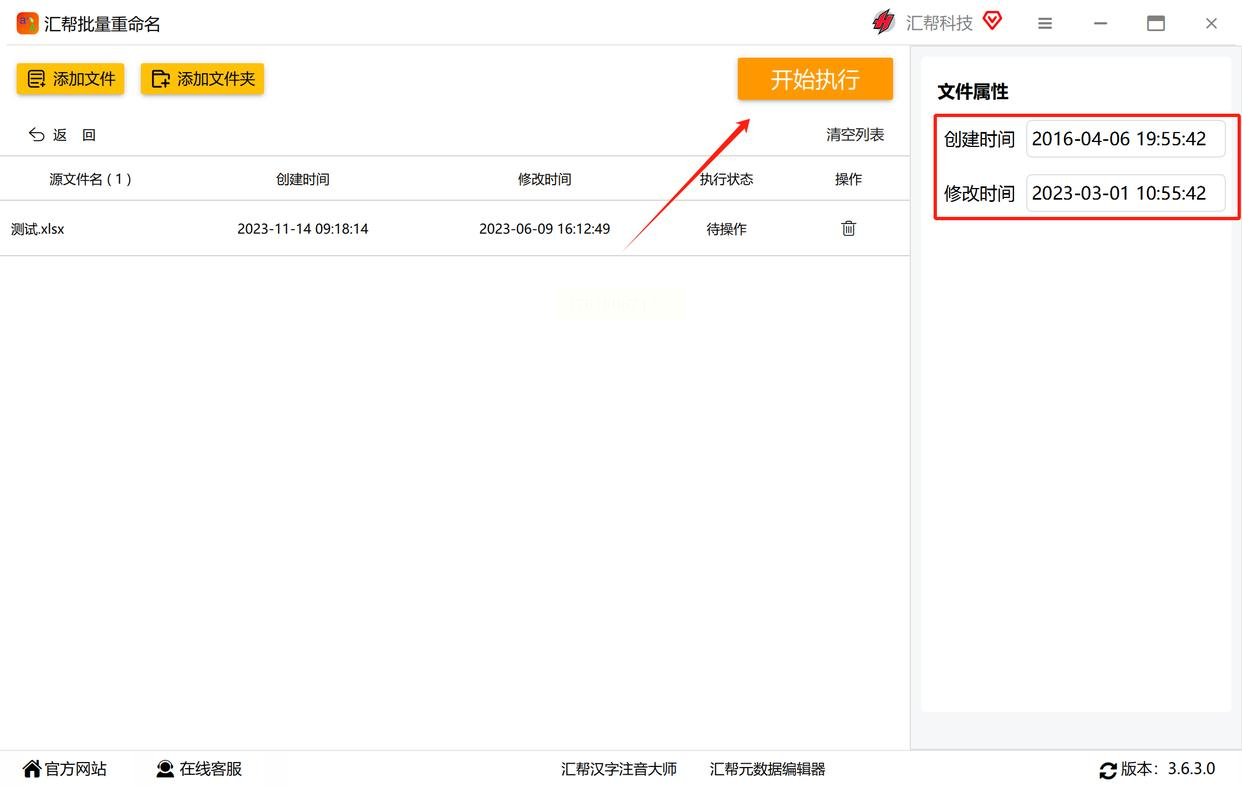Click the refresh icon beside version number
The image size is (1242, 787).
1107,770
